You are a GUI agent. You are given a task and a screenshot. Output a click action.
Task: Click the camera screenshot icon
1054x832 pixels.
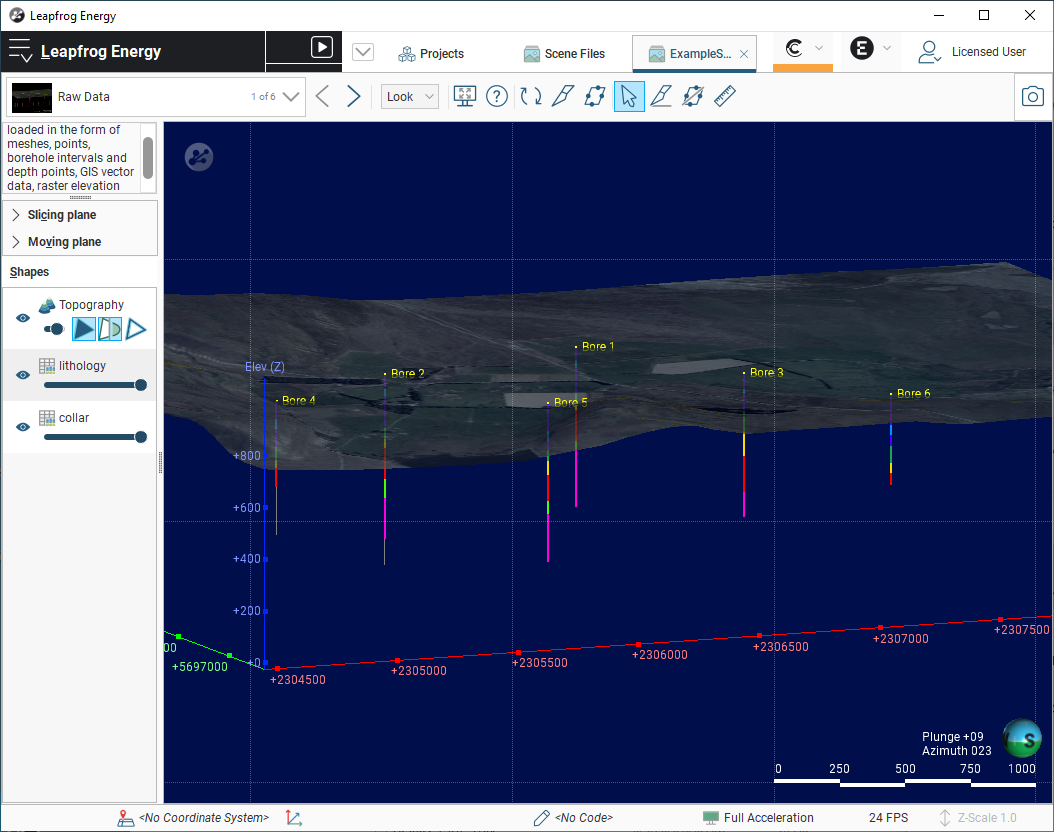coord(1032,96)
